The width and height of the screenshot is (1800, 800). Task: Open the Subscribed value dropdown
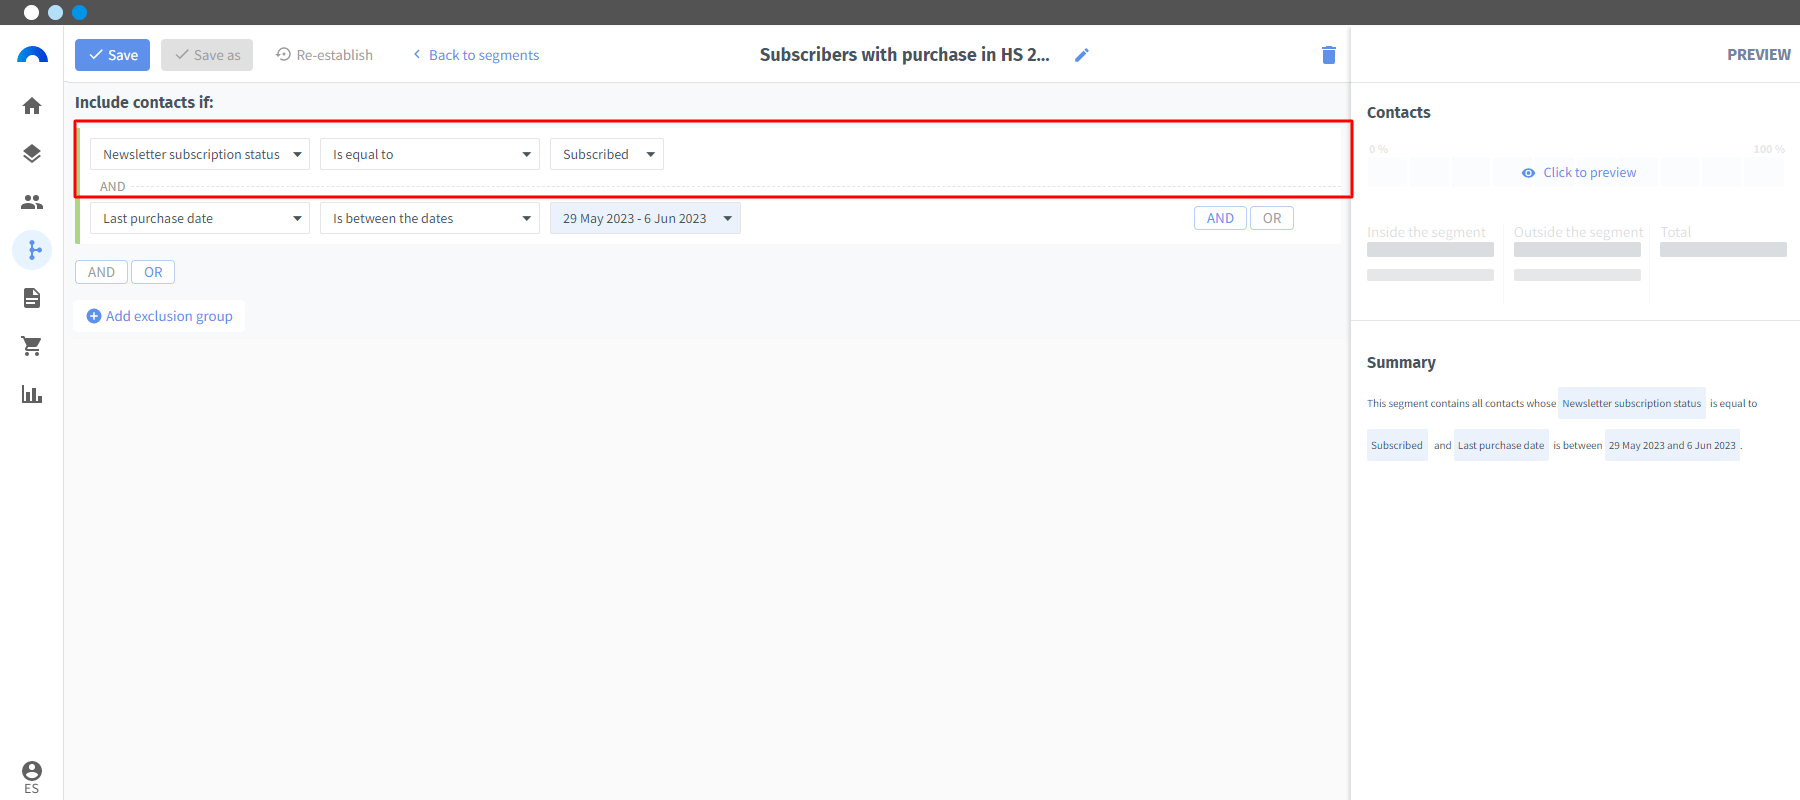[x=607, y=154]
